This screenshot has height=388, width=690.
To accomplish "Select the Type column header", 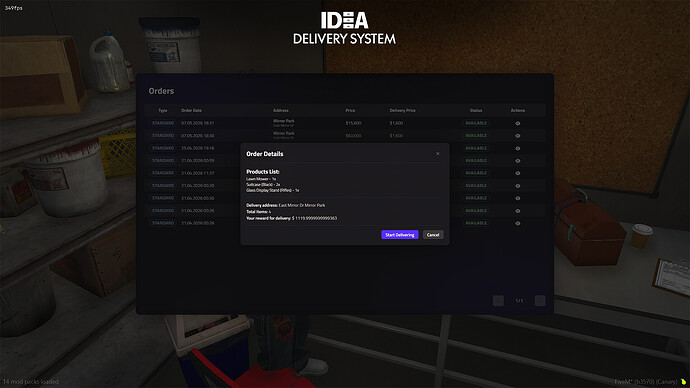I will tap(162, 110).
